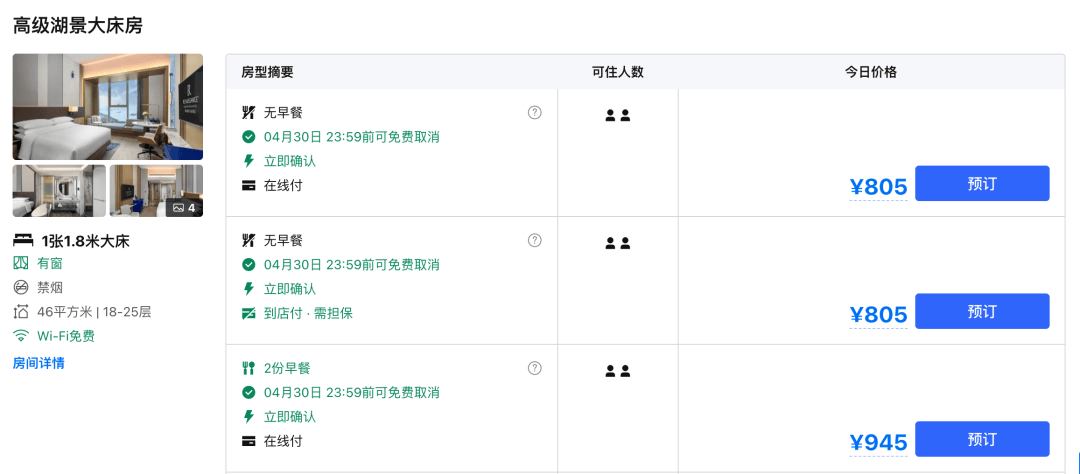Viewport: 1080px width, 474px height.
Task: Click the ¥945 price for details
Action: (x=878, y=443)
